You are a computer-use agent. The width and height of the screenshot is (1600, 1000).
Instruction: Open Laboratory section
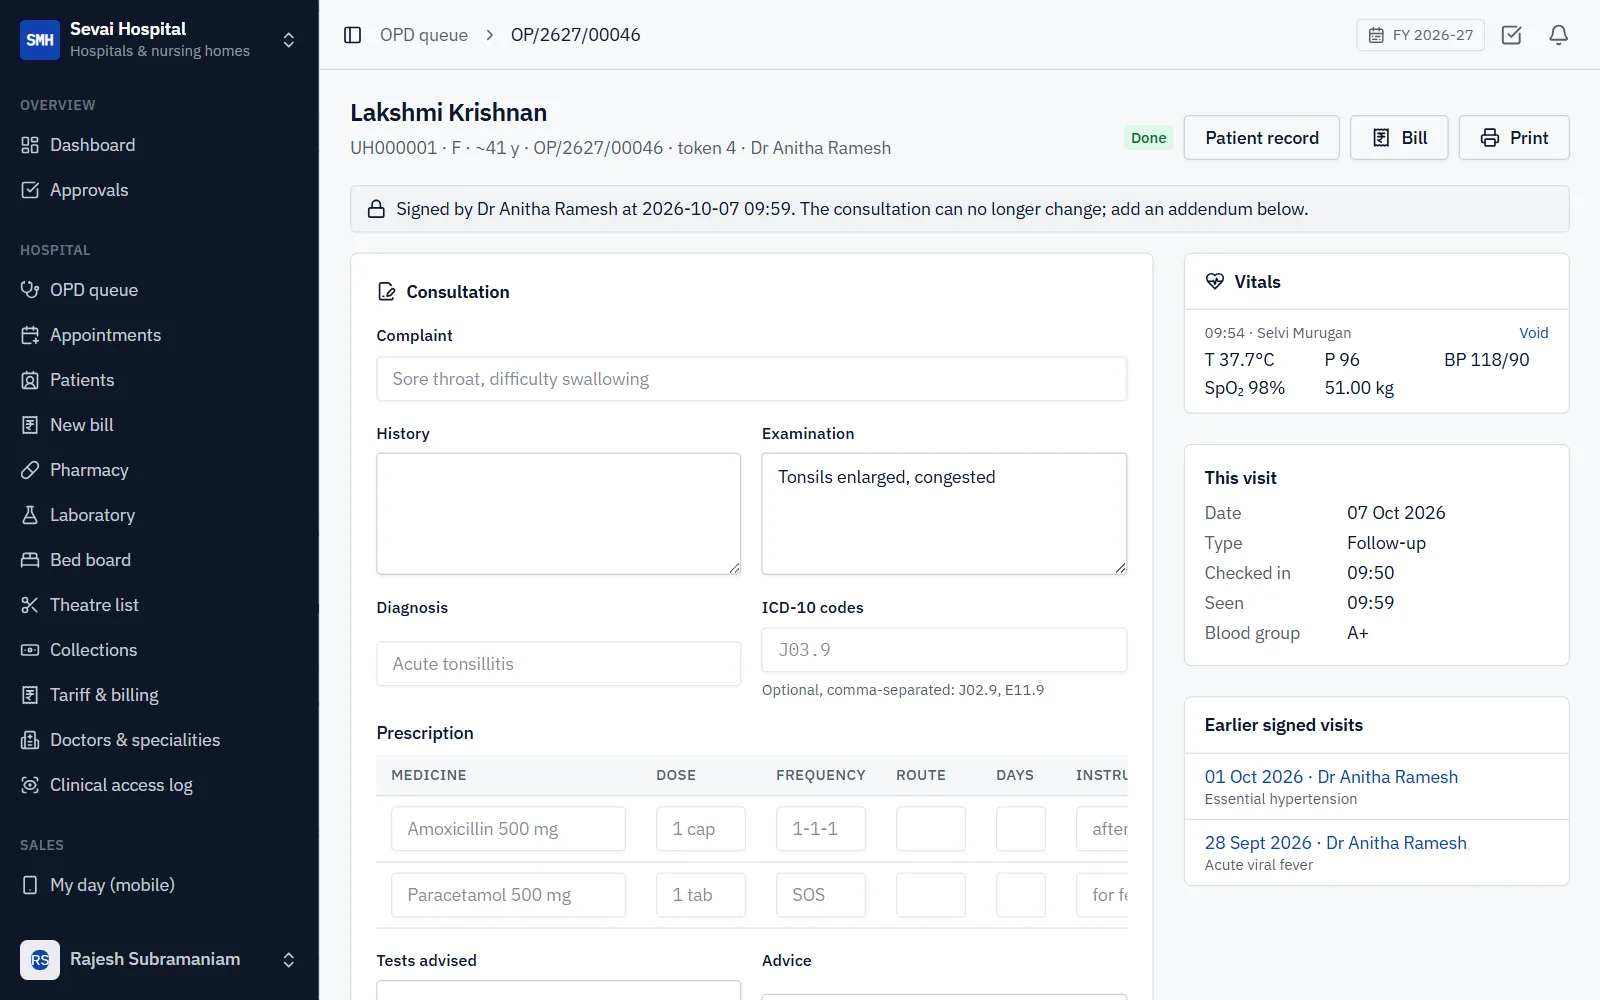coord(159,515)
